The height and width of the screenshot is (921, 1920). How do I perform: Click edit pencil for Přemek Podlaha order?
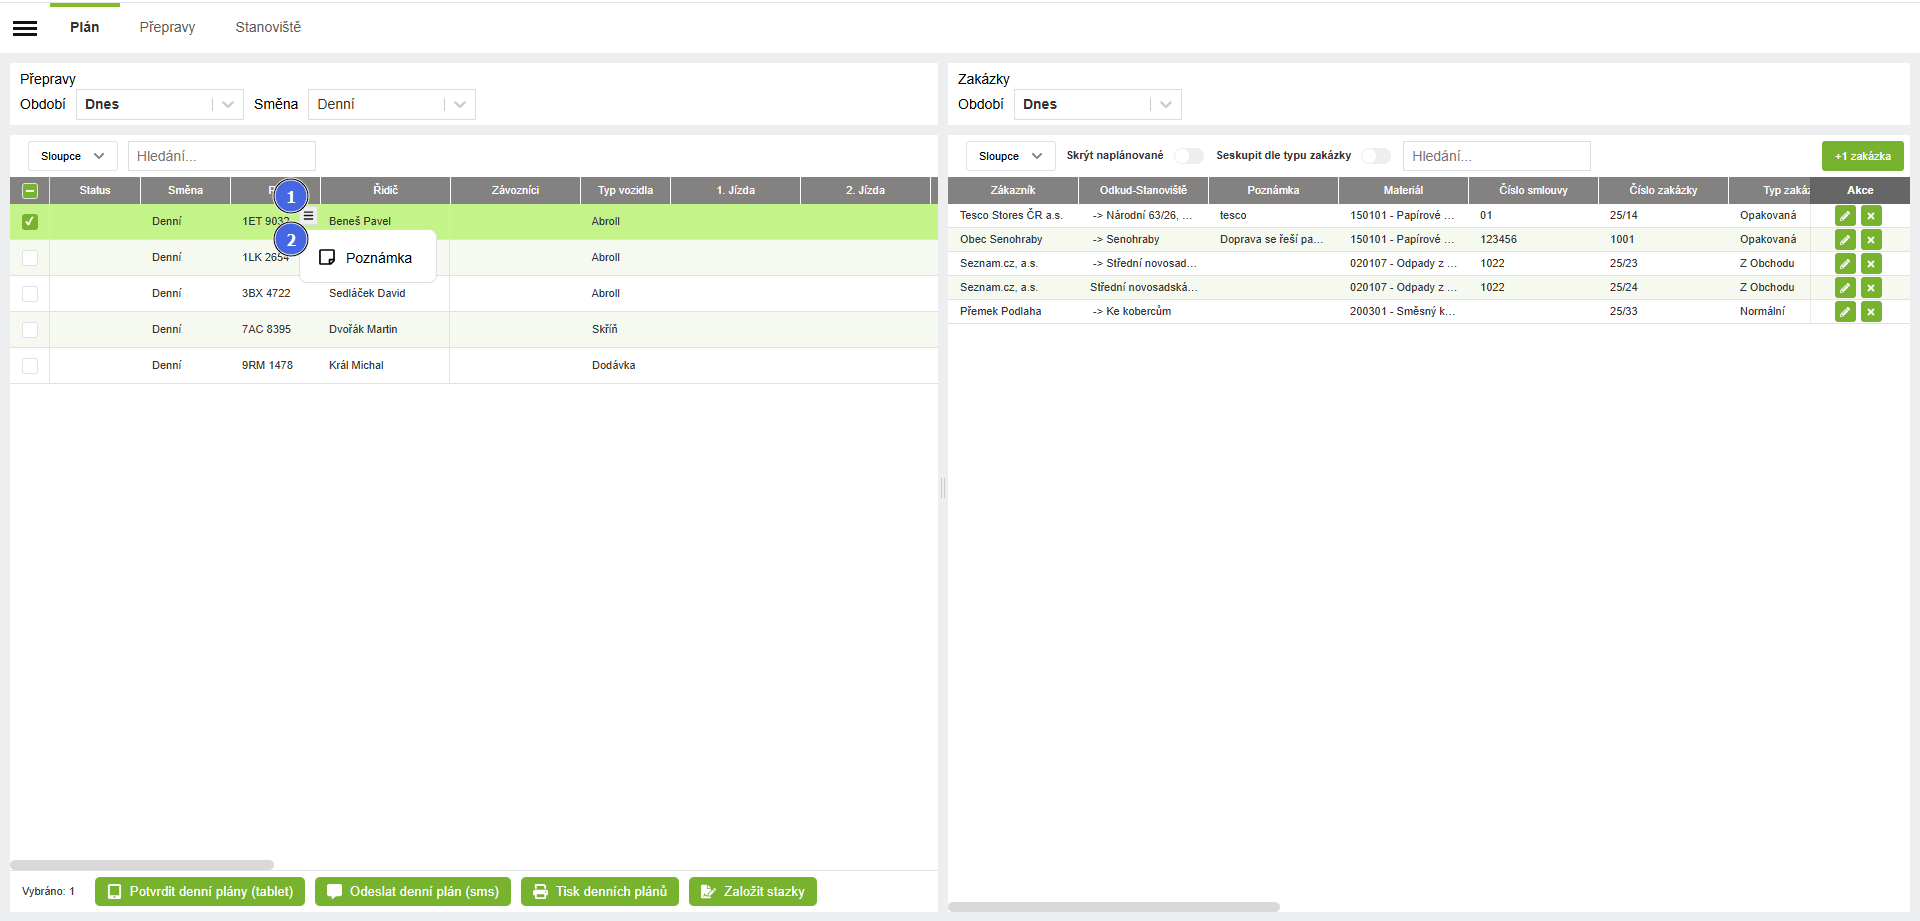(x=1845, y=312)
